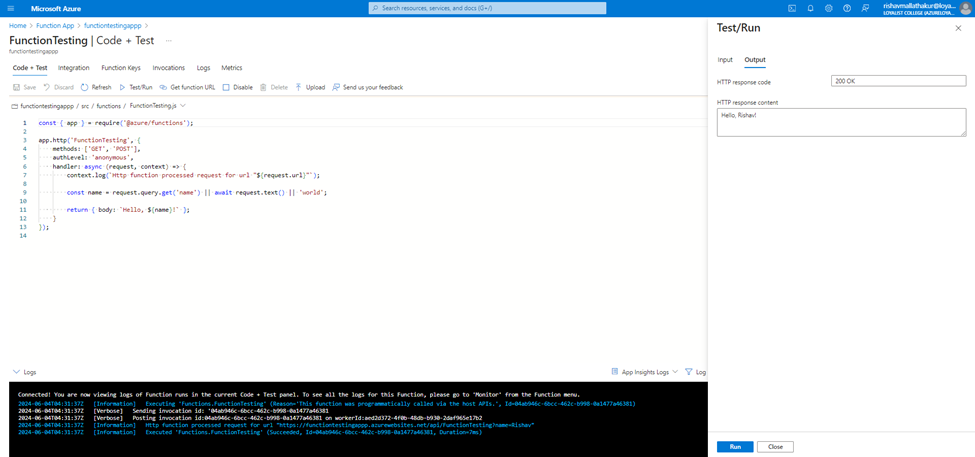Click the methods: ['GET', 'POST'] line
This screenshot has height=457, width=975.
coord(97,149)
